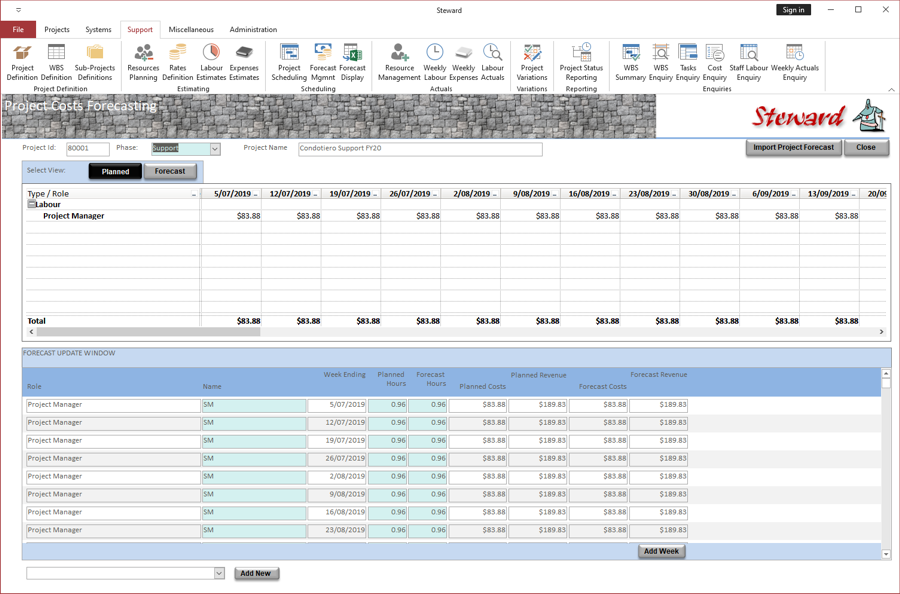Open Sub-Projects Definitions
The image size is (900, 594).
pos(95,63)
